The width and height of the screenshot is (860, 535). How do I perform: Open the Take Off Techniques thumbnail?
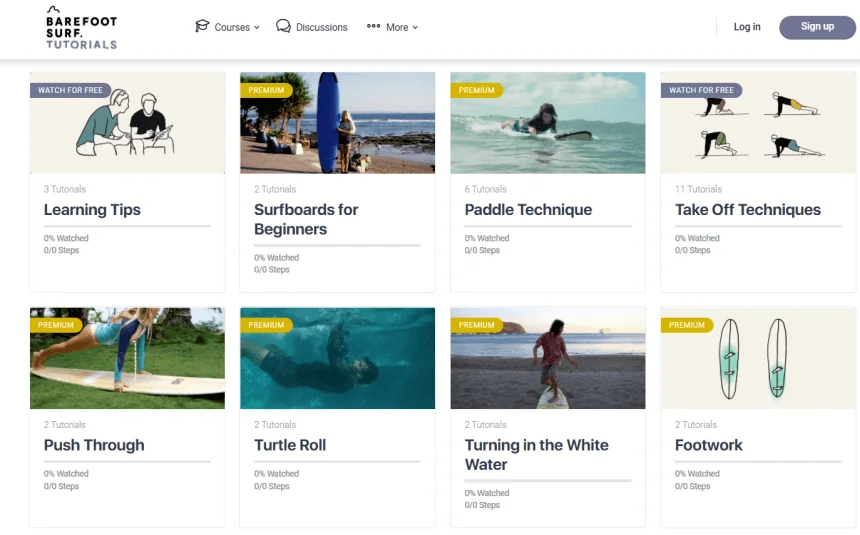758,123
